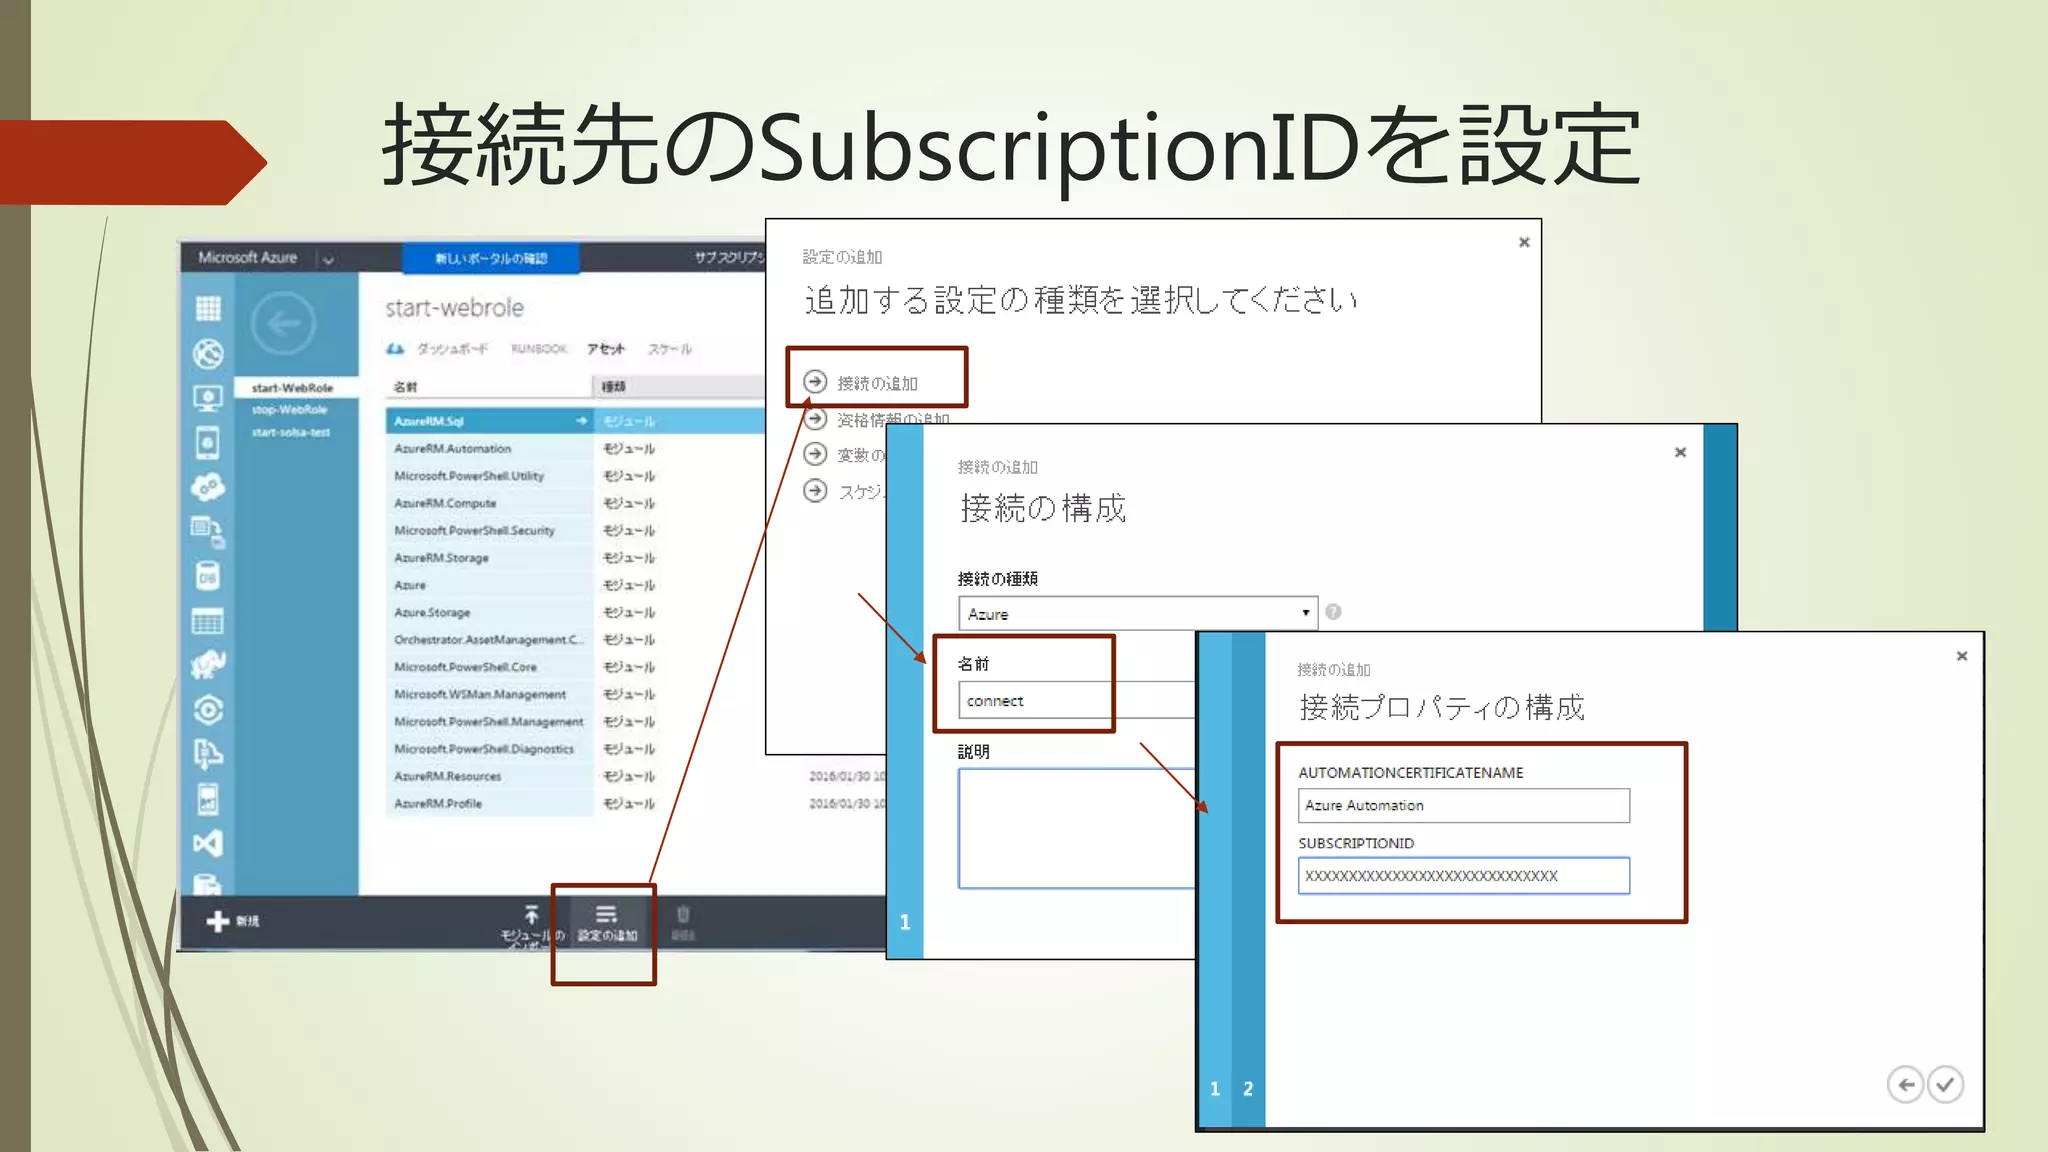Switch to the スケール tab
Viewport: 2048px width, 1152px height.
670,349
